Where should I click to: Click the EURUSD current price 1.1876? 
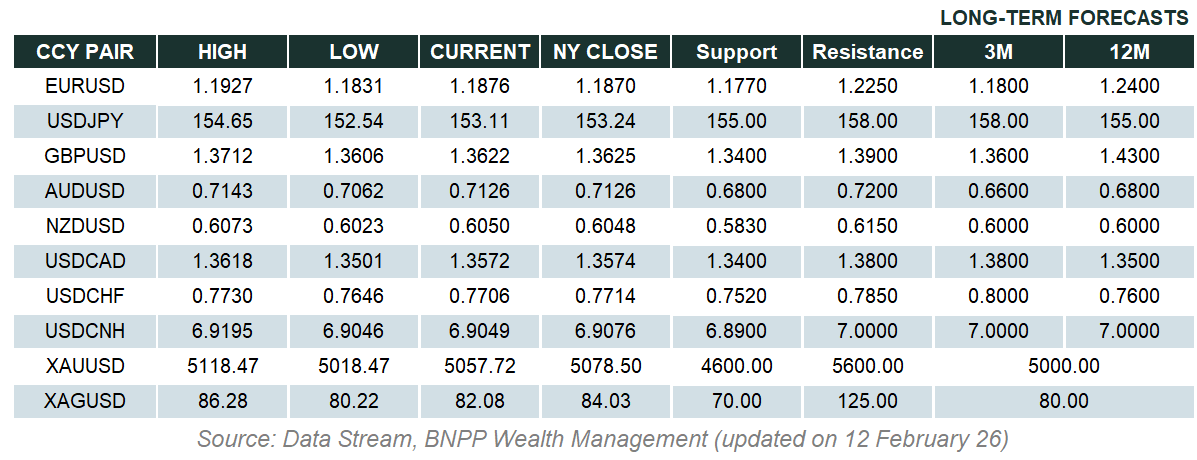coord(480,86)
